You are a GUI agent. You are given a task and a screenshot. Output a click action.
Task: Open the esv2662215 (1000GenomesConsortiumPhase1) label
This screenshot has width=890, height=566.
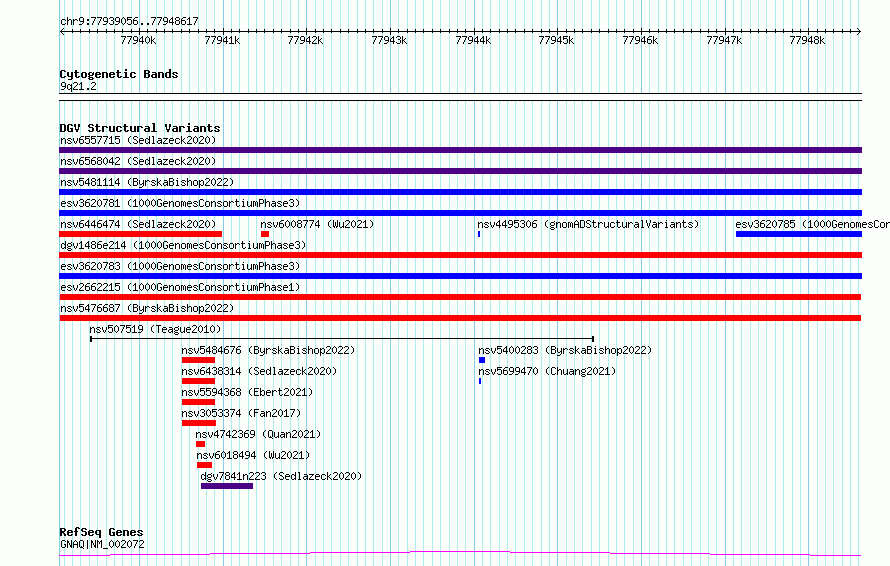pyautogui.click(x=180, y=287)
